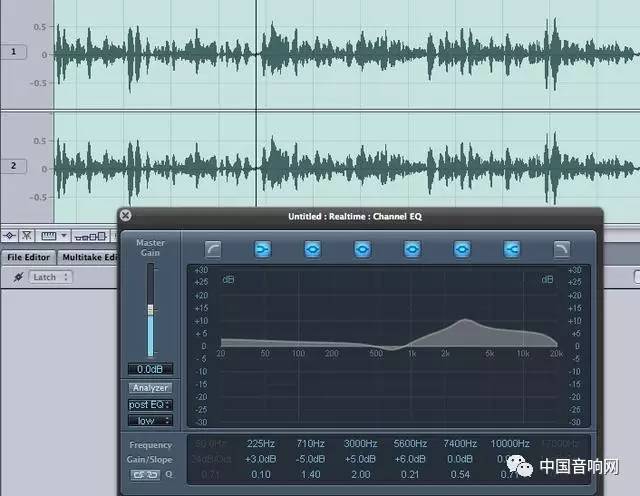Select the -5.0dB gain value
The image size is (640, 496).
pos(311,459)
